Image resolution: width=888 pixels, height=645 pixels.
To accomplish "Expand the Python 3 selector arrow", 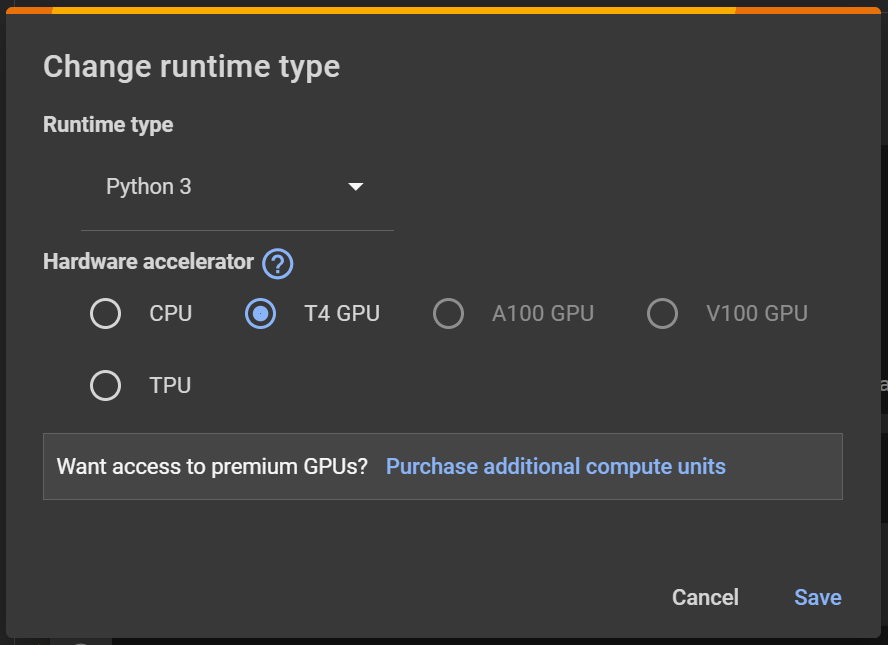I will click(x=356, y=186).
